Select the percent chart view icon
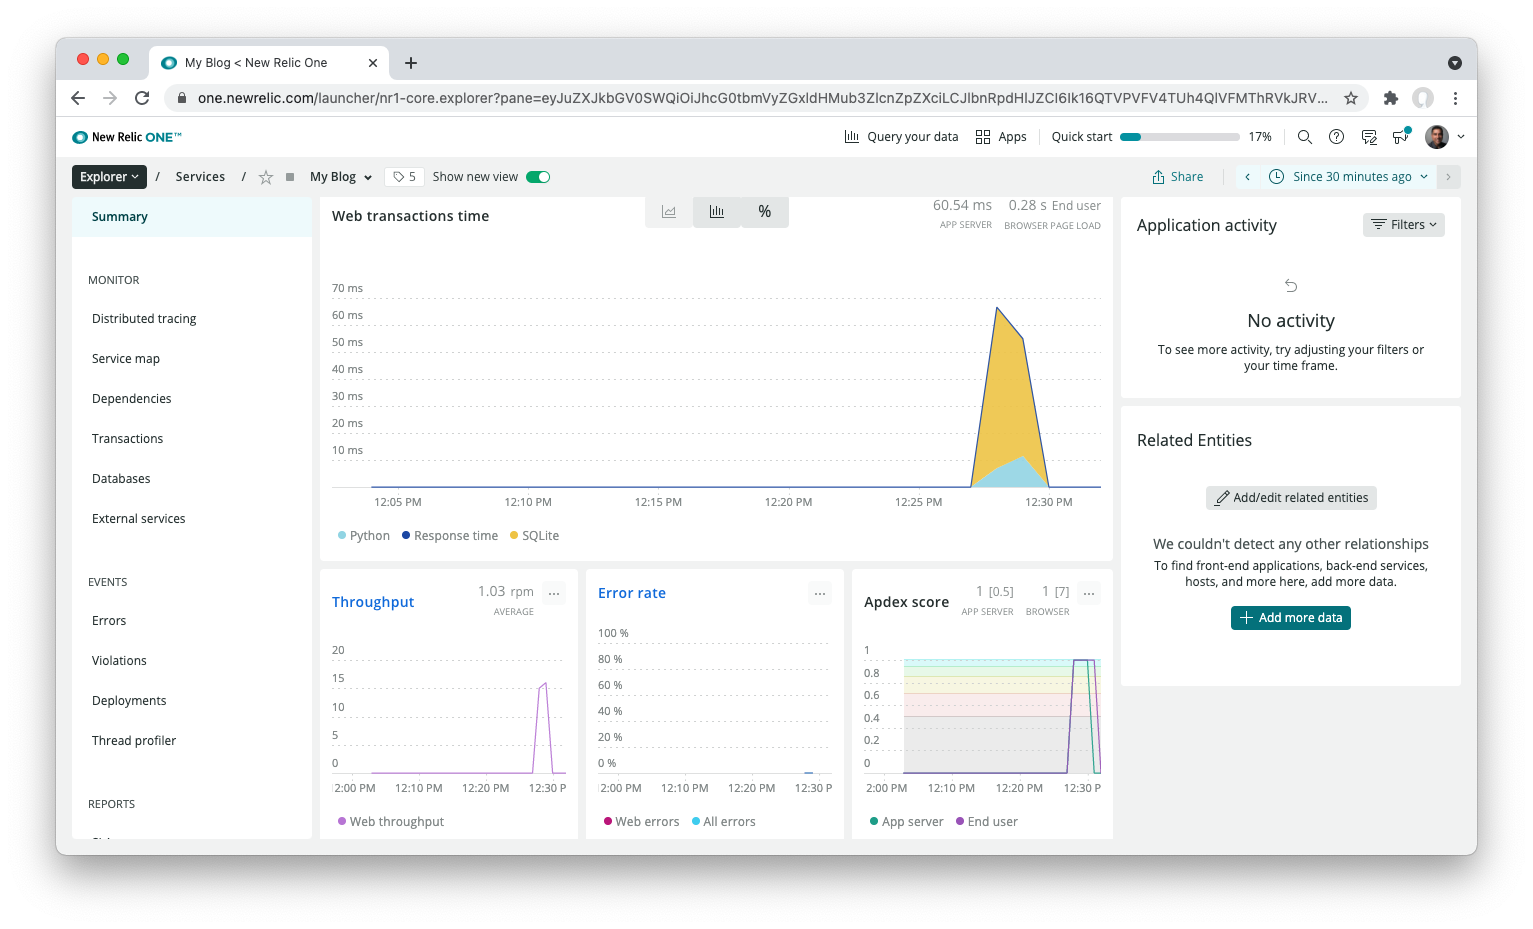Viewport: 1533px width, 929px height. point(764,212)
